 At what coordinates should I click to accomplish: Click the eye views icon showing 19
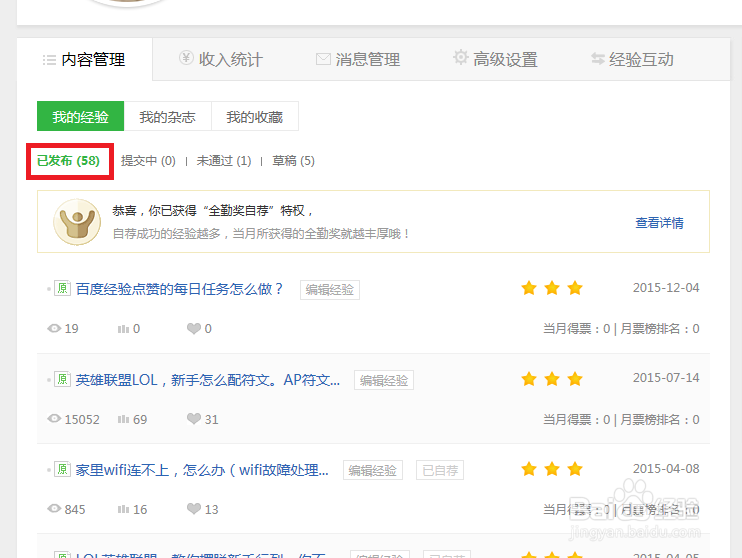(x=54, y=328)
